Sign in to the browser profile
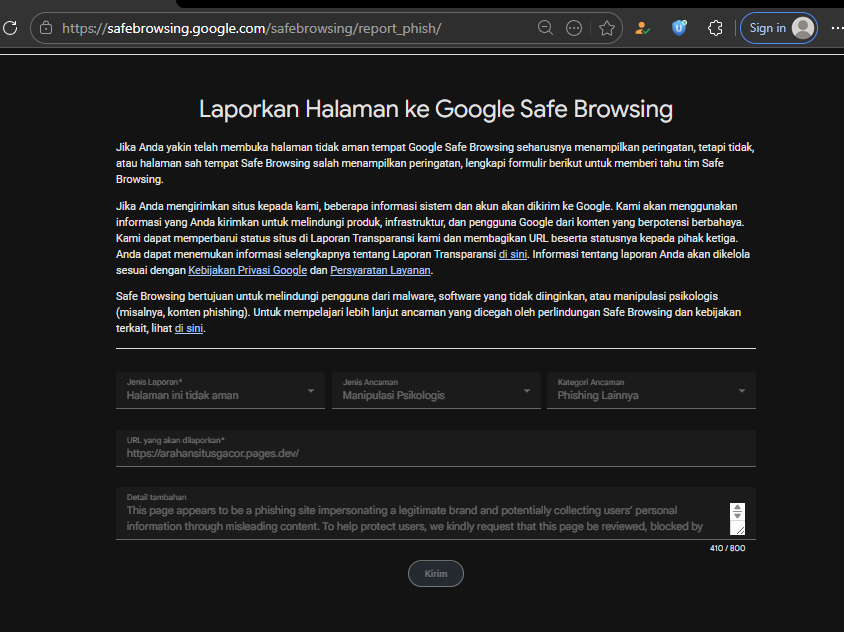Viewport: 844px width, 632px height. [x=779, y=28]
